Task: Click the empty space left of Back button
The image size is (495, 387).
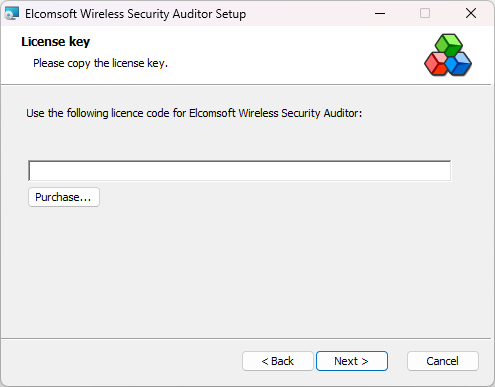Action: point(122,361)
